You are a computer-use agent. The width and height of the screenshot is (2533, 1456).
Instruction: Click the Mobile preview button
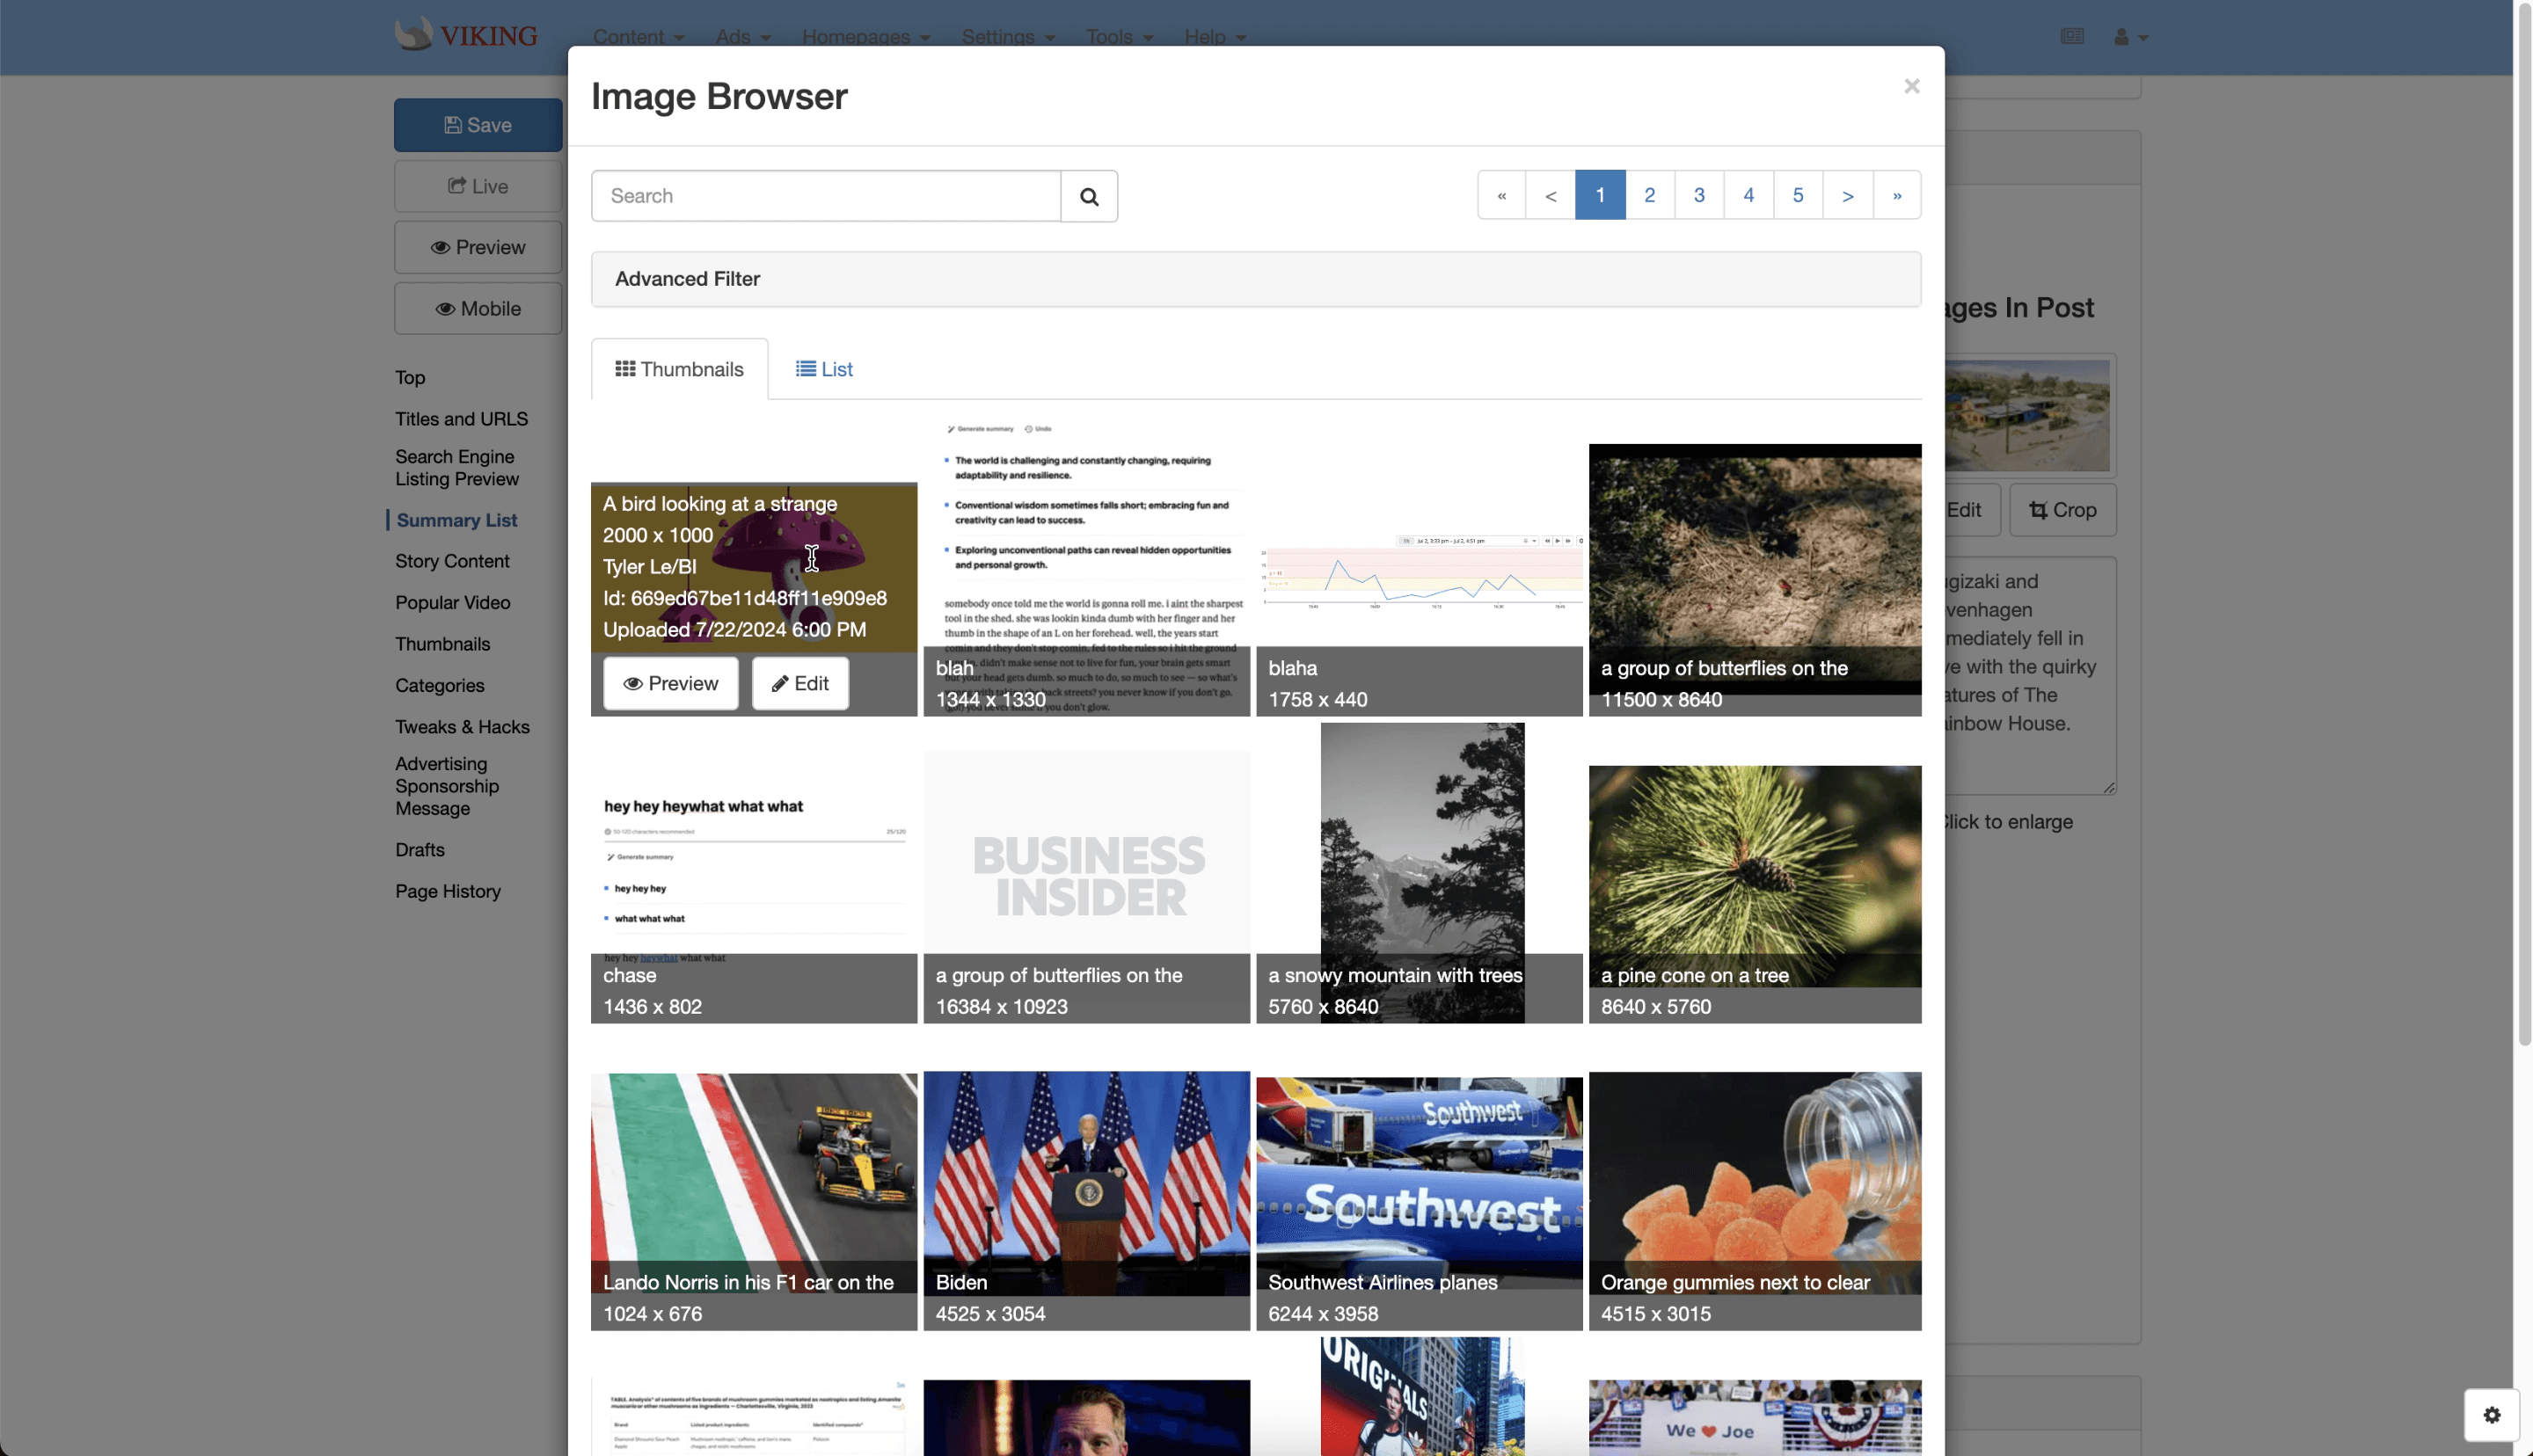tap(478, 309)
